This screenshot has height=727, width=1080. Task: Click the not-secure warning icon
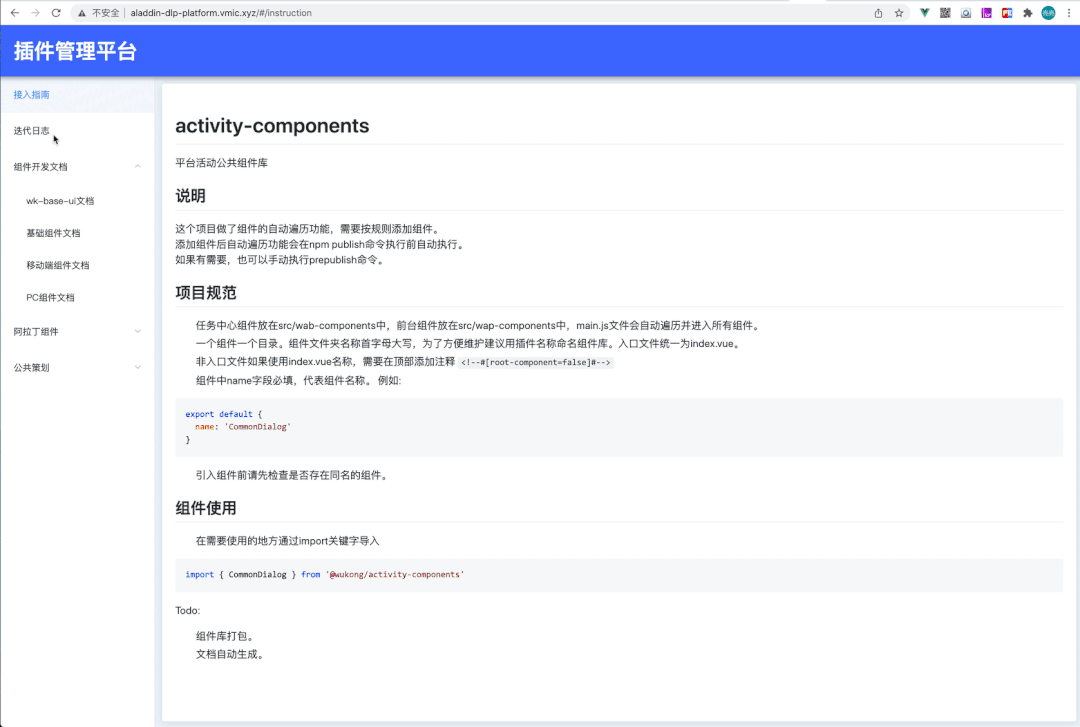(81, 12)
